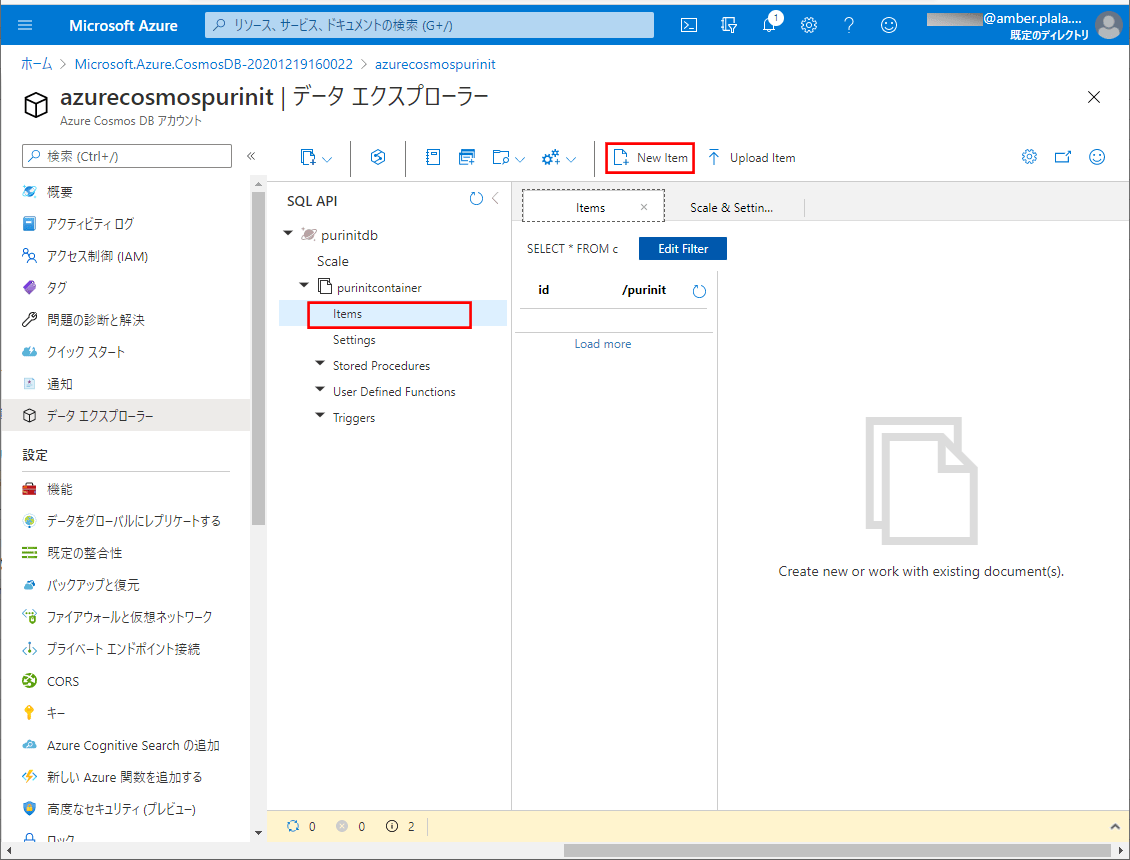Open the account avatar menu
The height and width of the screenshot is (860, 1130).
[1108, 25]
